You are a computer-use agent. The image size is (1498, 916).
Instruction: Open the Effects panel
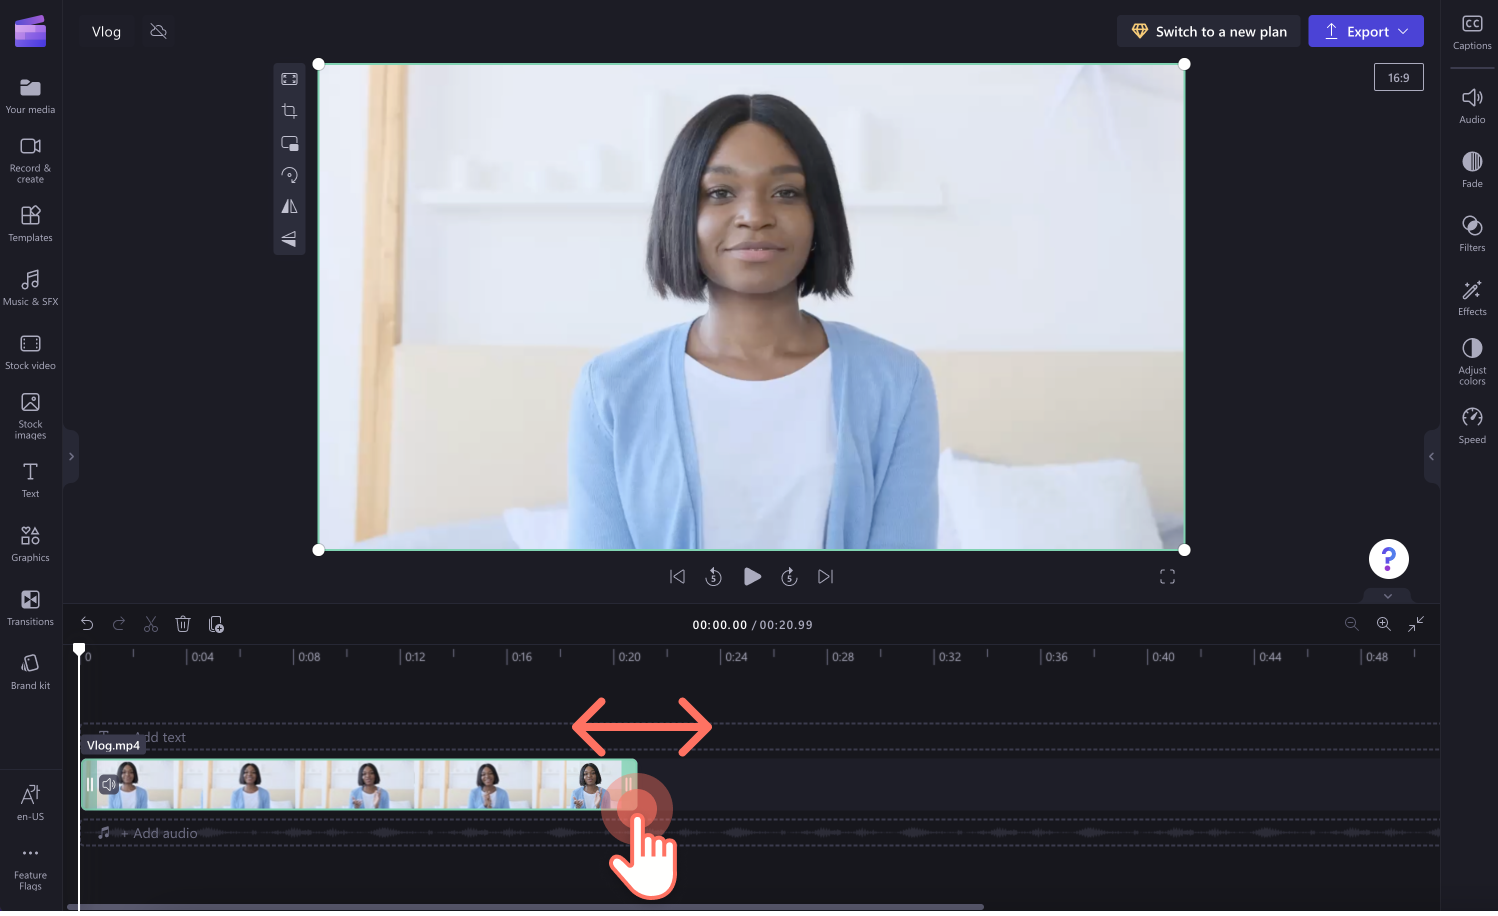coord(1471,296)
